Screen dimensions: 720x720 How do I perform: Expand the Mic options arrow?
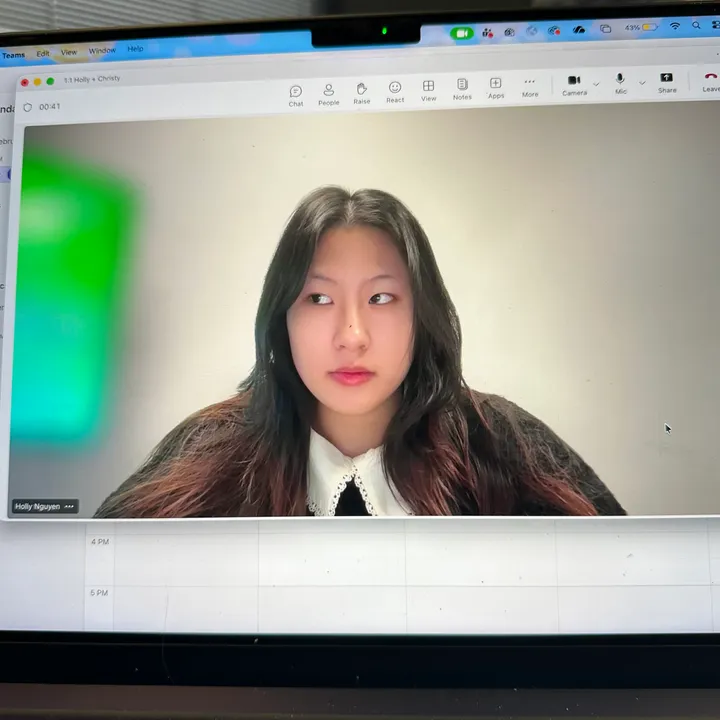coord(642,82)
